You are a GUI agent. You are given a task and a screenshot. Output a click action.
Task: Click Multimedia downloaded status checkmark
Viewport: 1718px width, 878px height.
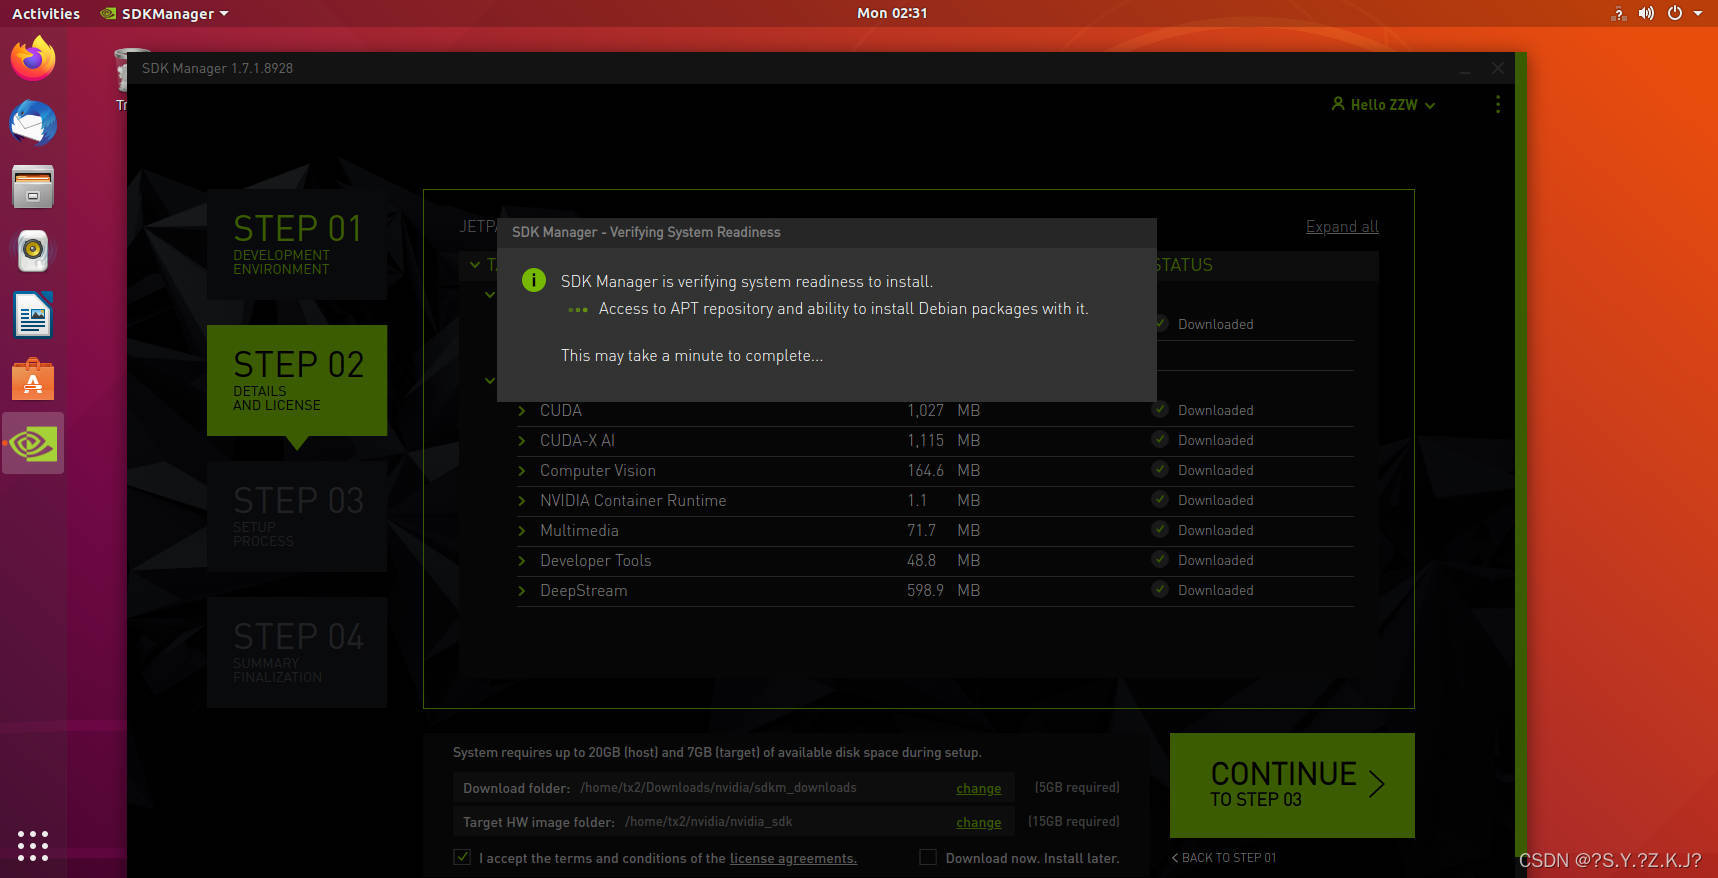1160,530
